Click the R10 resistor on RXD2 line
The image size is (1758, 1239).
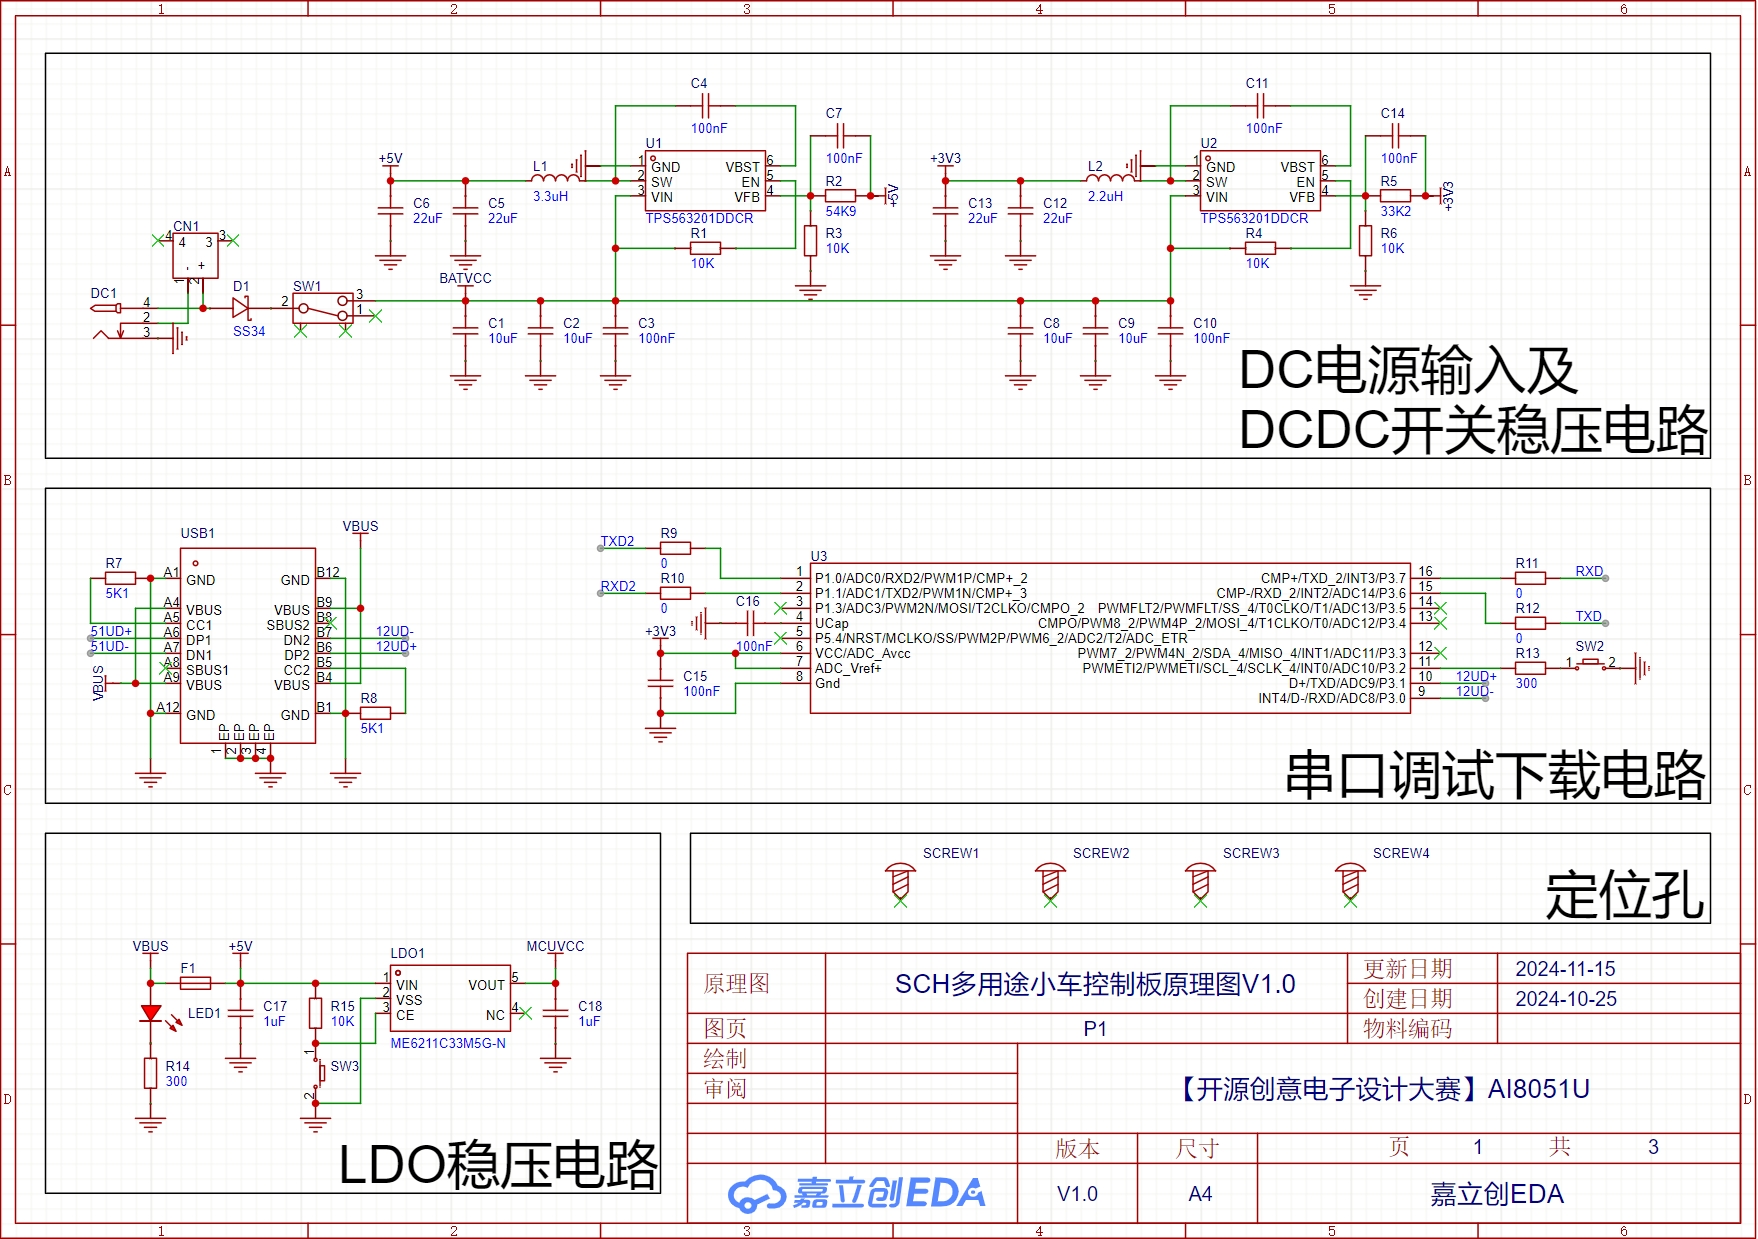(675, 593)
